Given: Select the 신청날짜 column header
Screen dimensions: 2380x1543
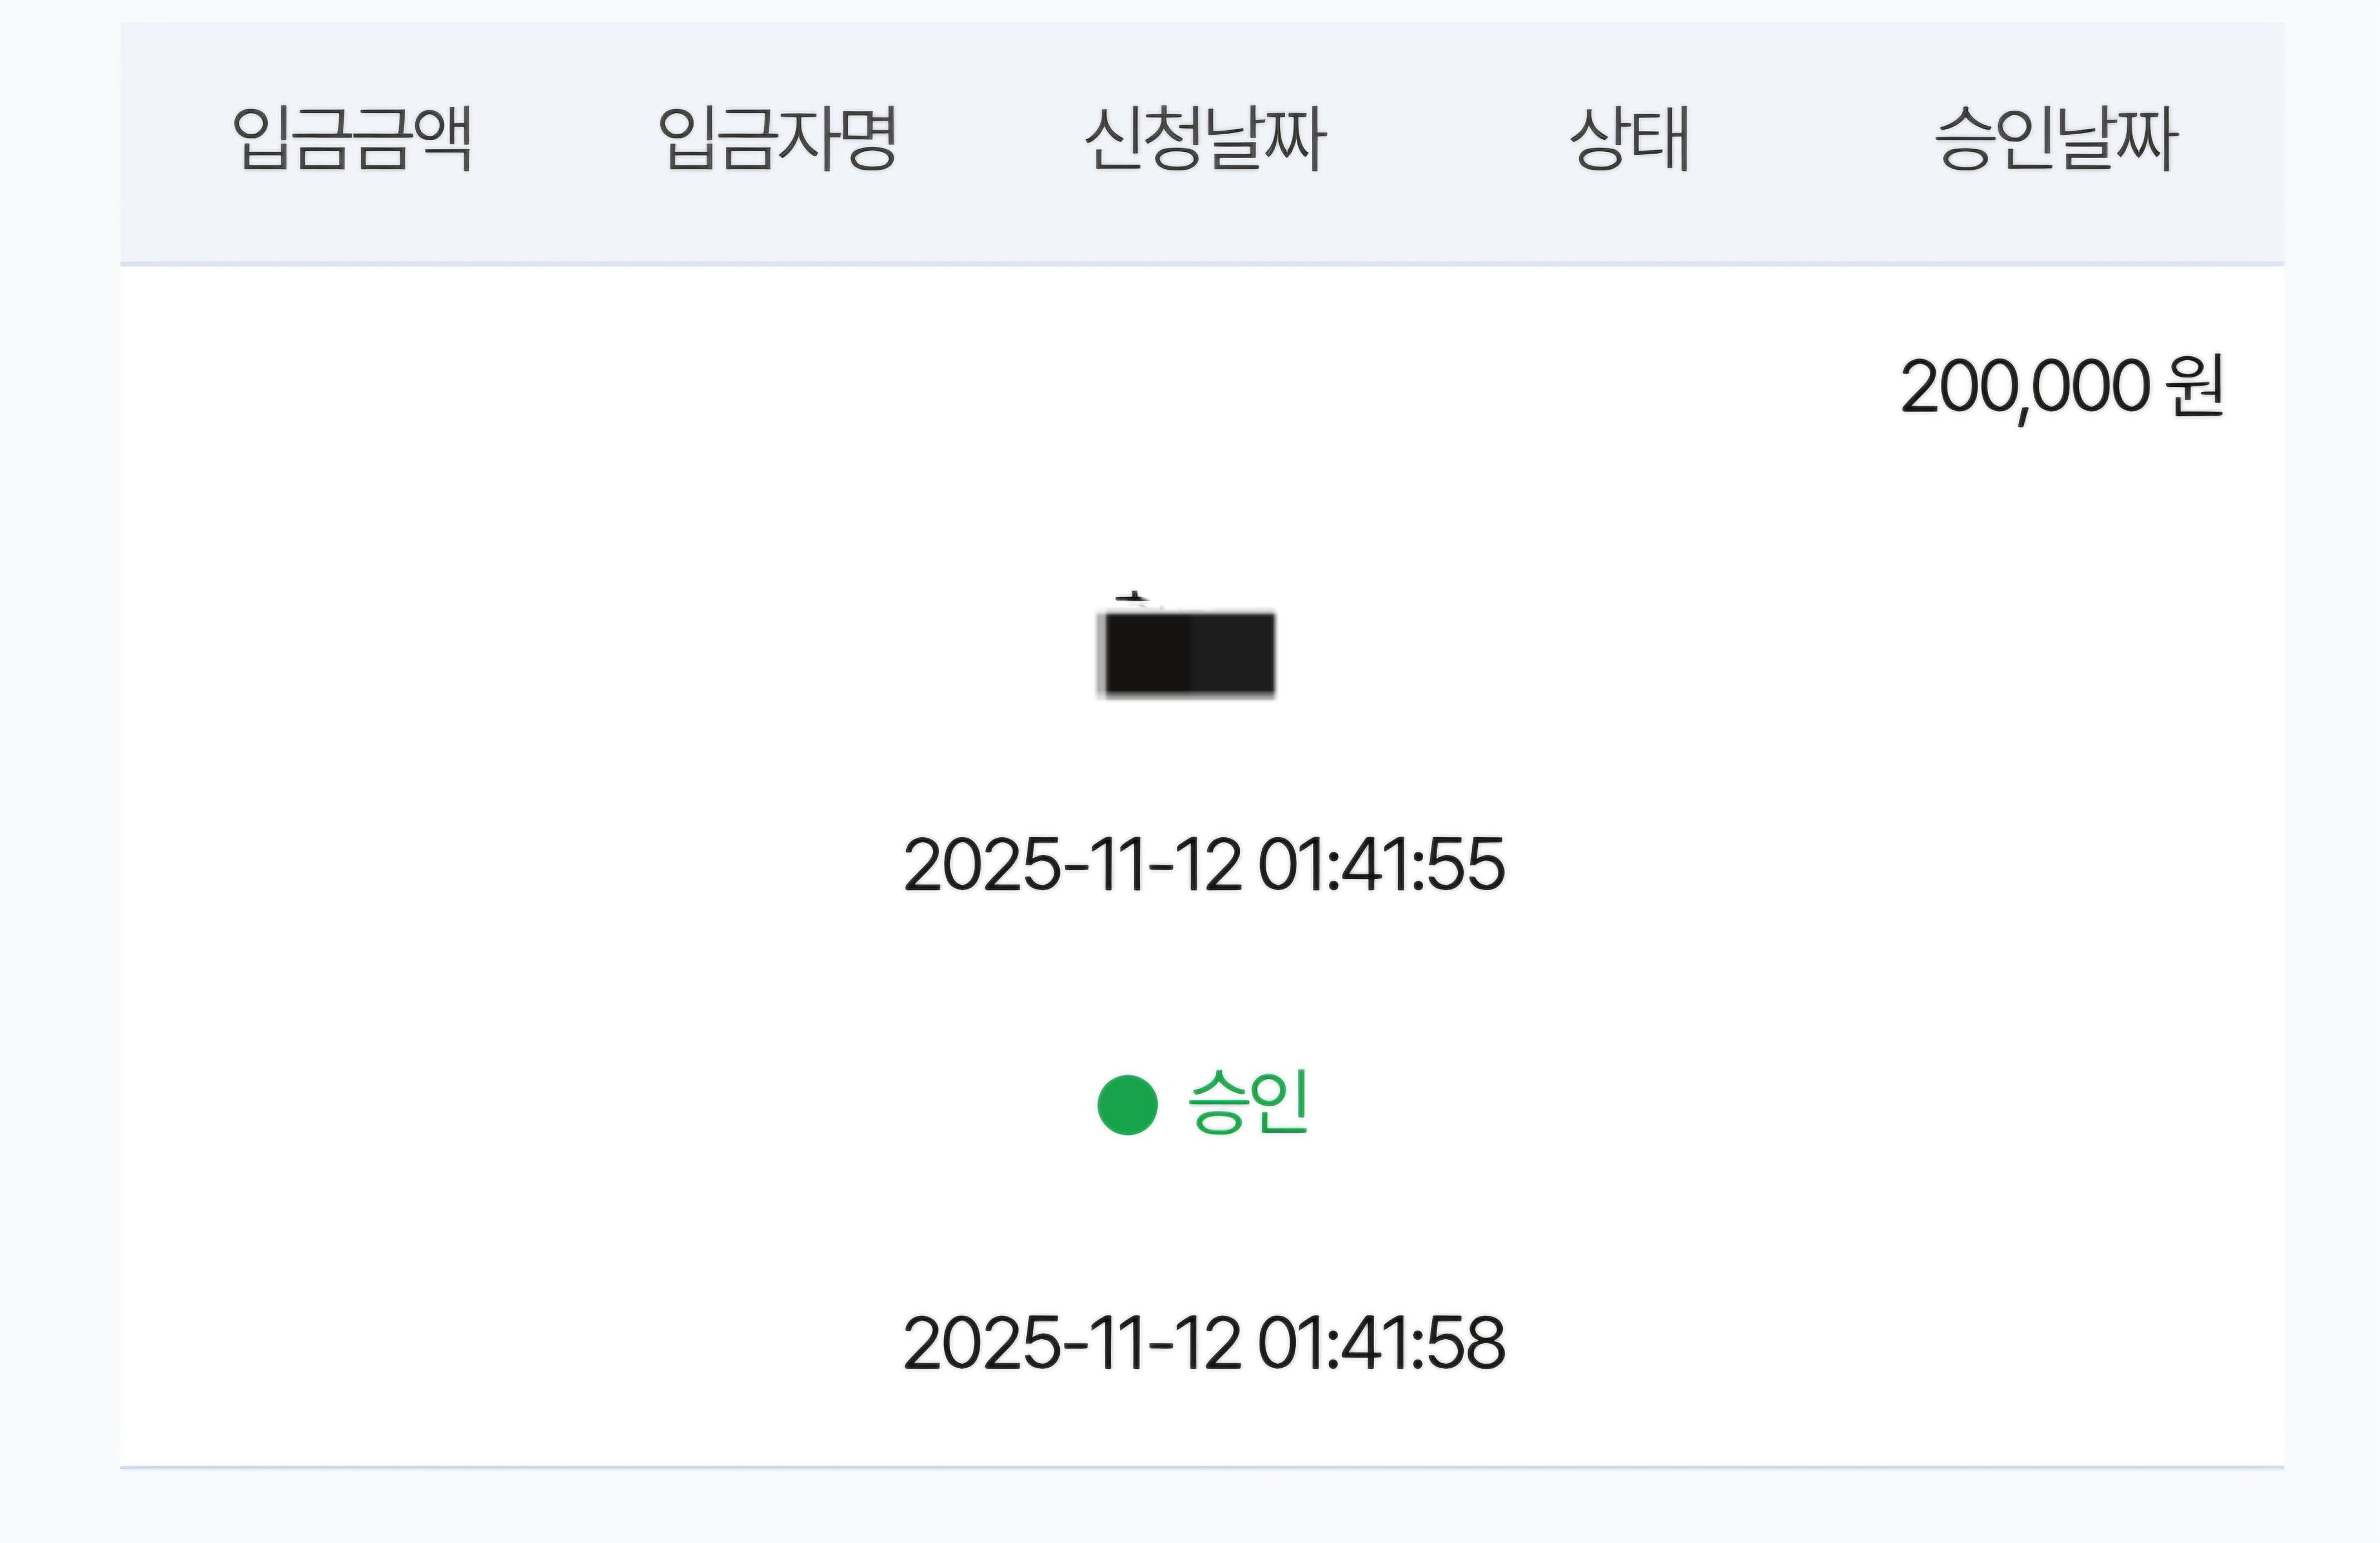Looking at the screenshot, I should [1205, 139].
